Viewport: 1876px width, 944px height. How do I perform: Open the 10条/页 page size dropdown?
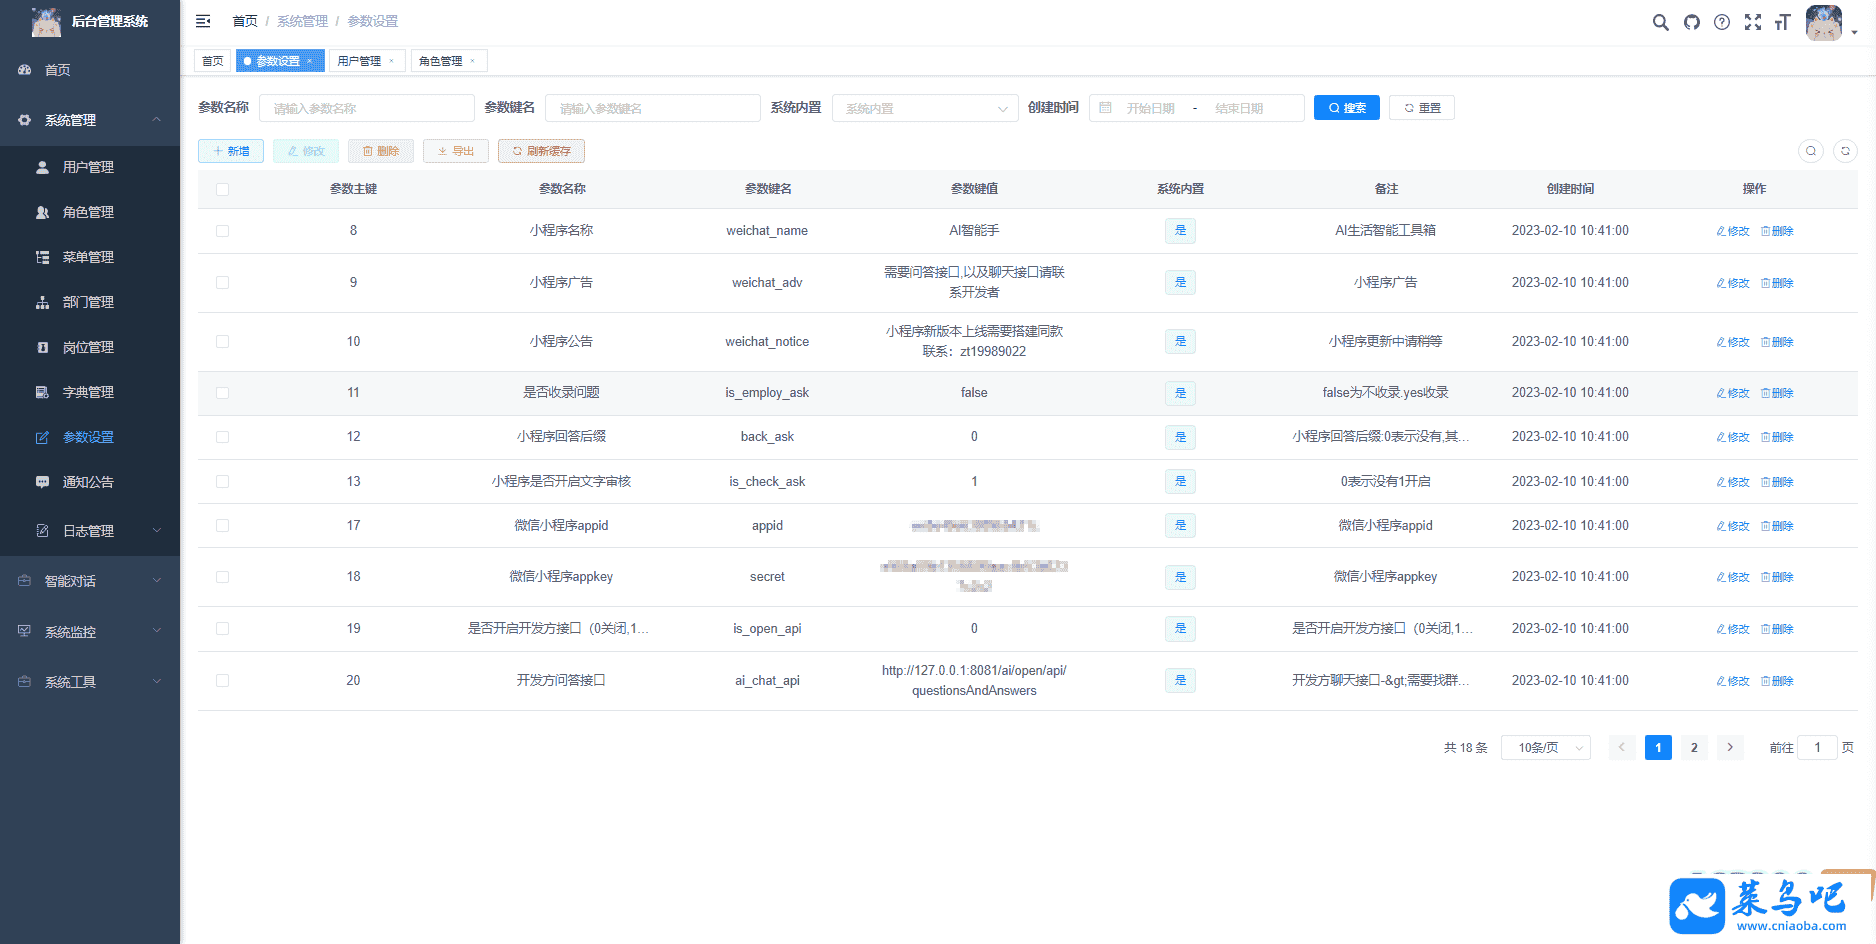(1545, 748)
